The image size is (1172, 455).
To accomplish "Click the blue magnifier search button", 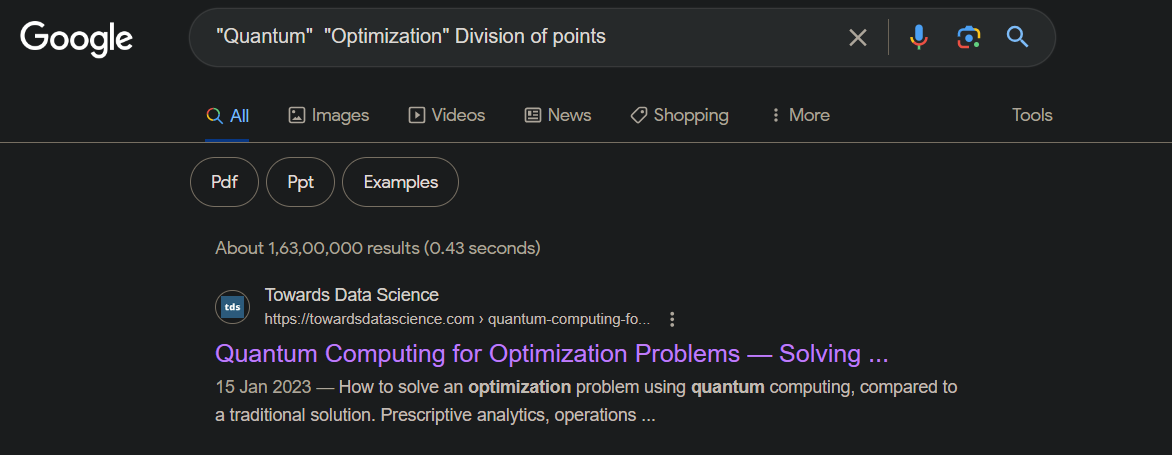I will (1017, 37).
